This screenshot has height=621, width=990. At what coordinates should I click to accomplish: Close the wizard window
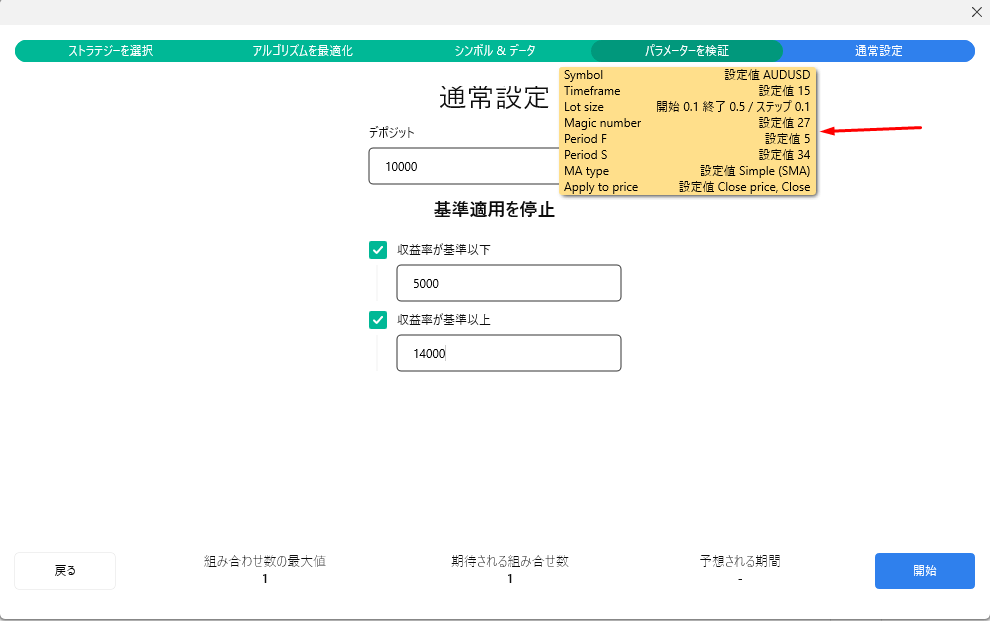(976, 12)
